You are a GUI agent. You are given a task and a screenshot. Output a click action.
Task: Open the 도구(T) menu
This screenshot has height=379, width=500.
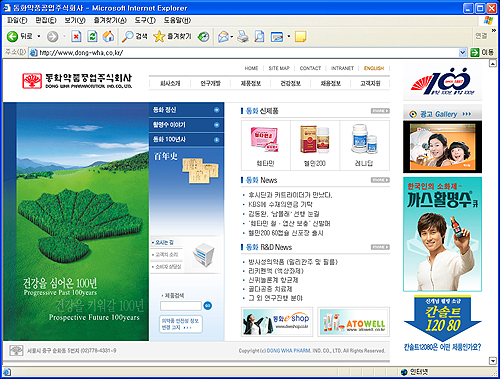145,20
